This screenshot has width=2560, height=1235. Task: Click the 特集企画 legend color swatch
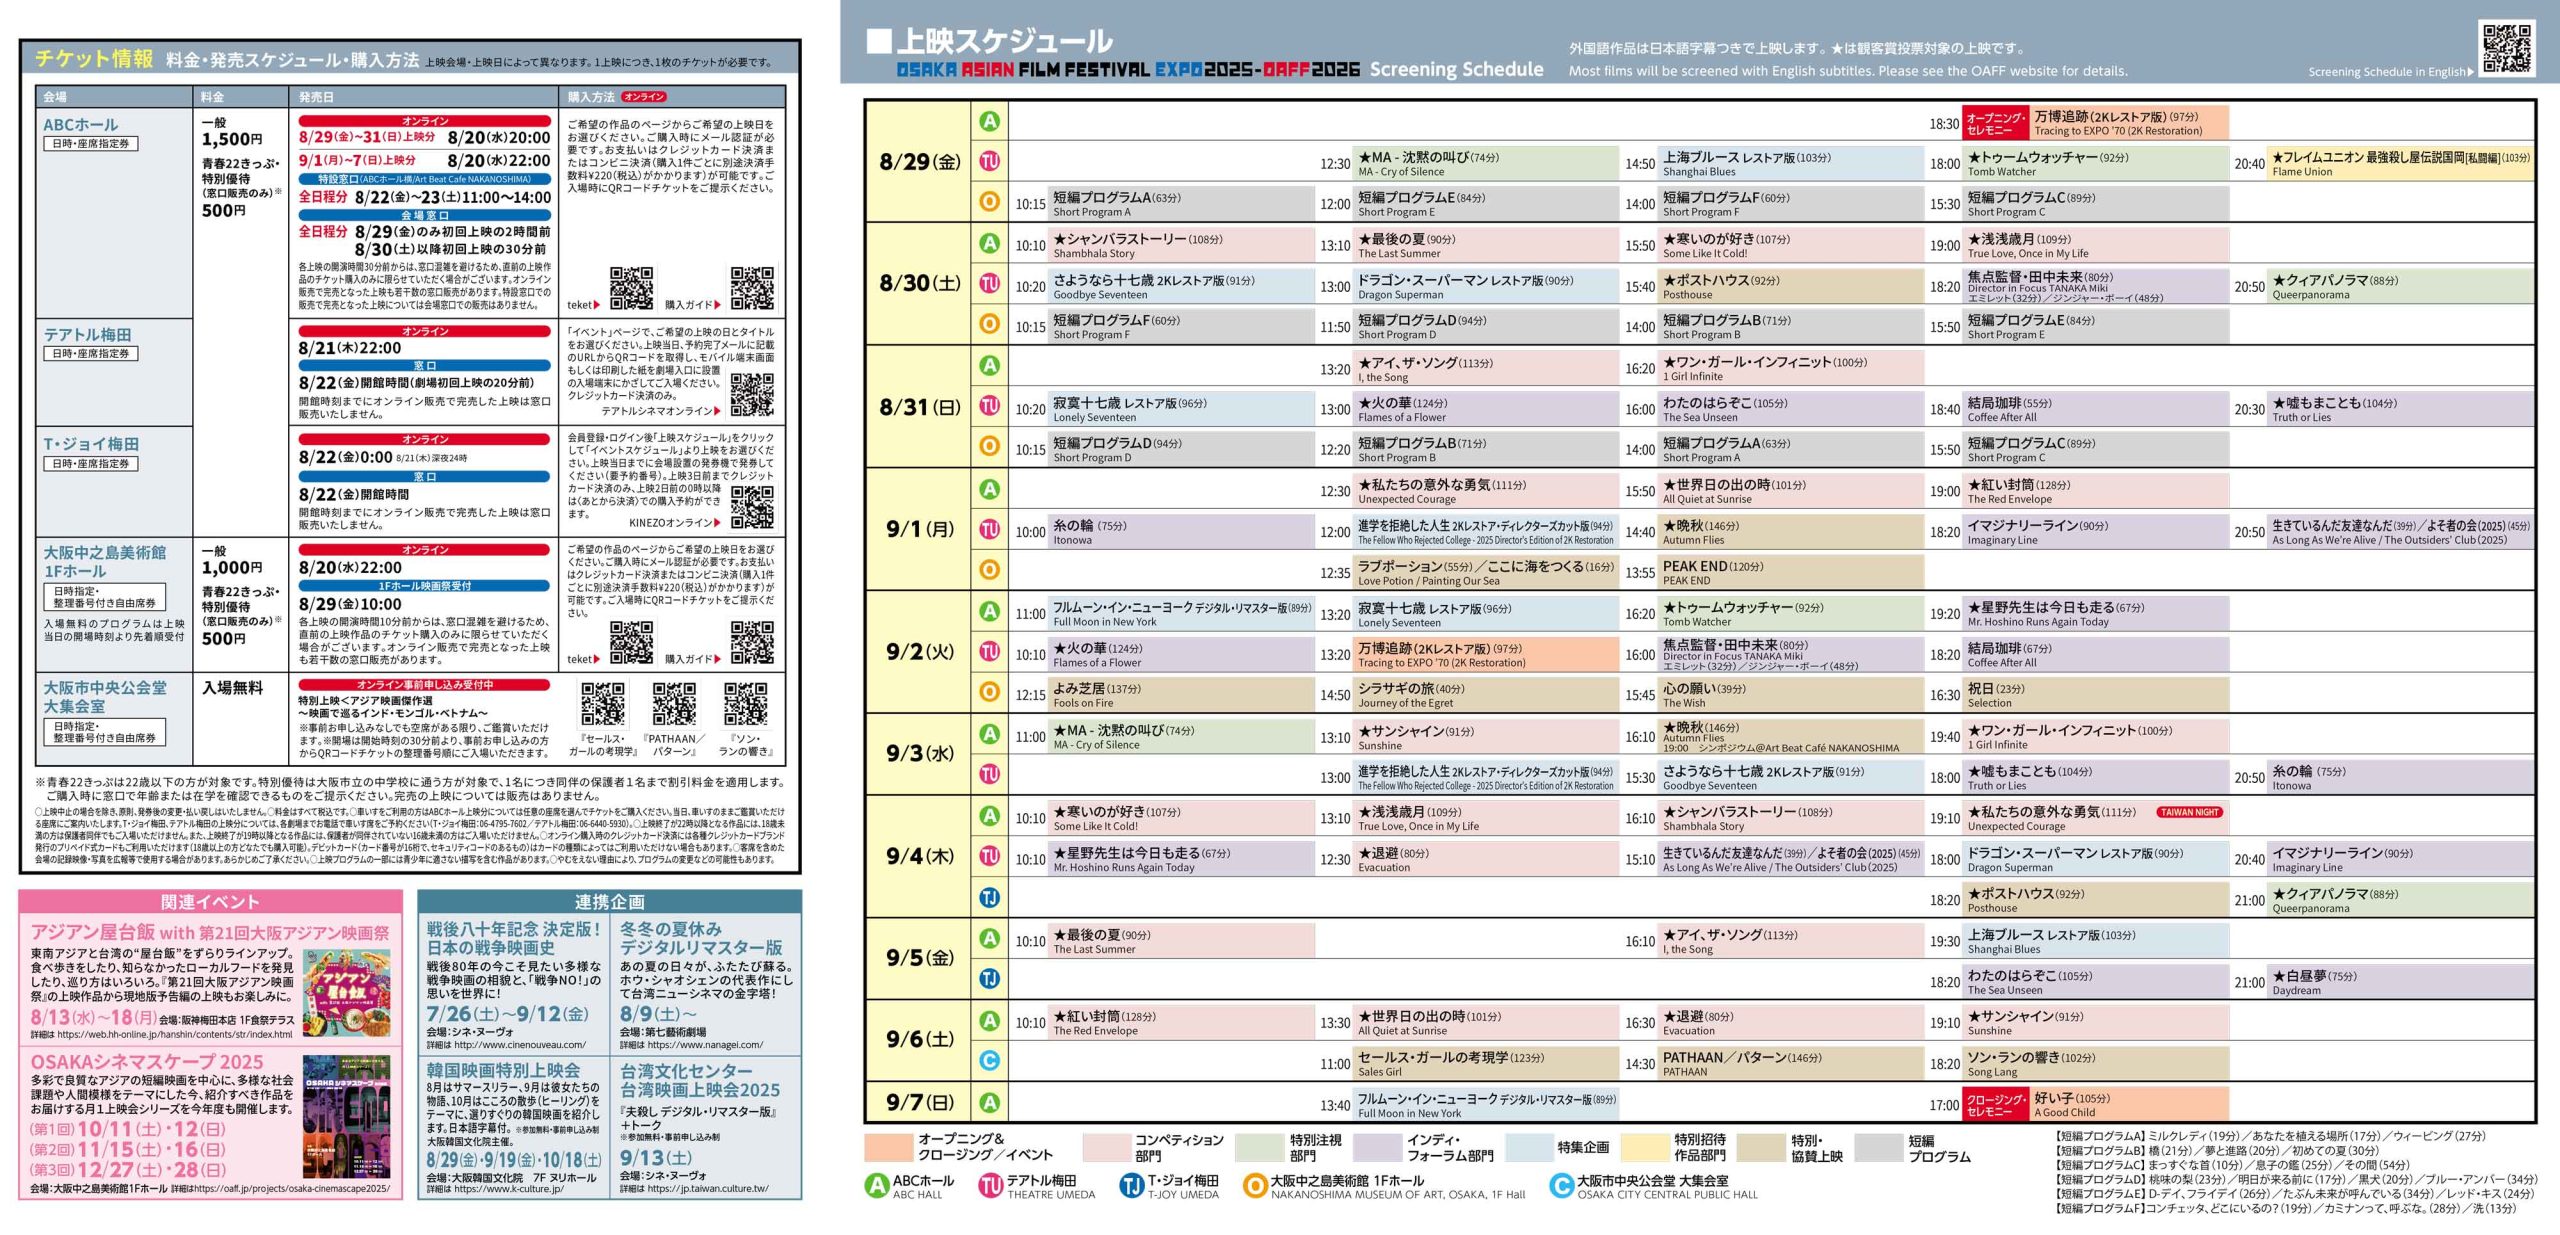coord(1528,1146)
